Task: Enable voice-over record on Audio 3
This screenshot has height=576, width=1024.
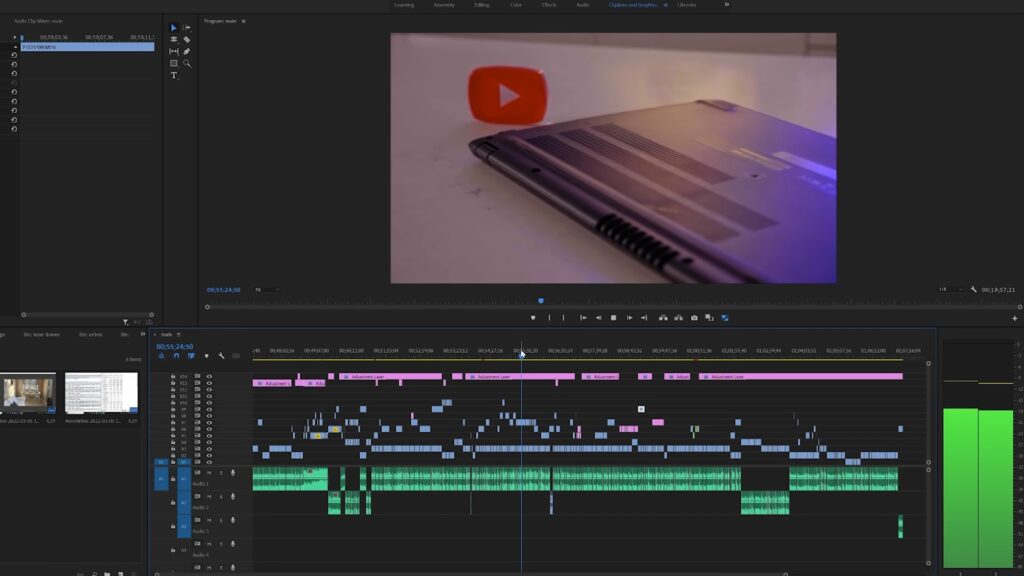Action: click(x=232, y=520)
